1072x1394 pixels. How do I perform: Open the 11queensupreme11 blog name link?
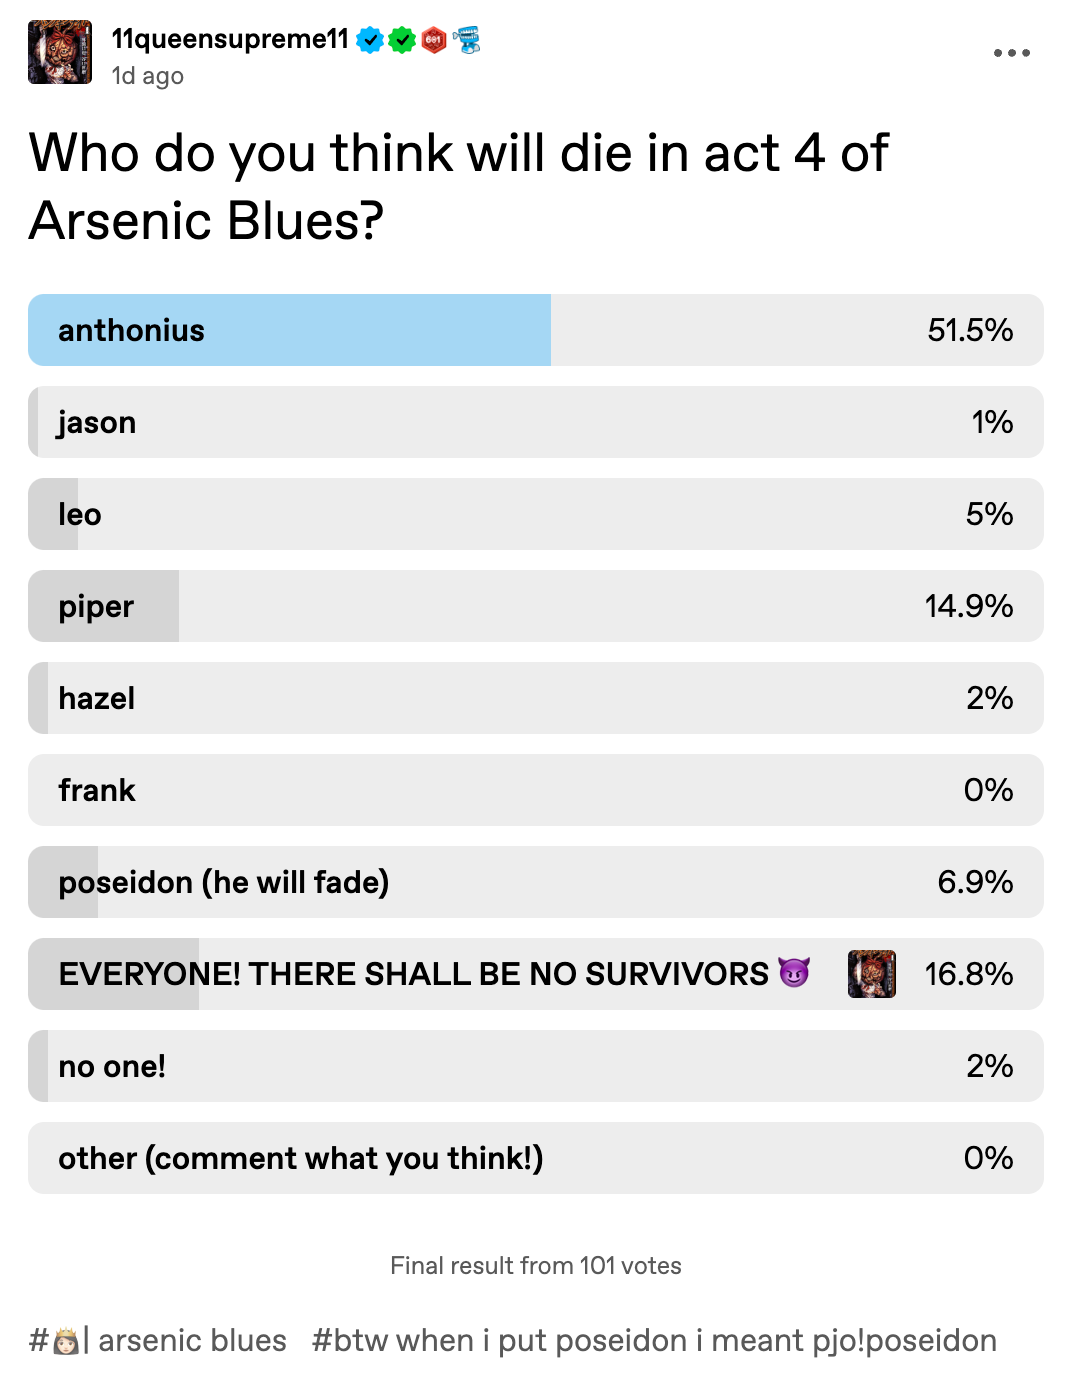230,39
